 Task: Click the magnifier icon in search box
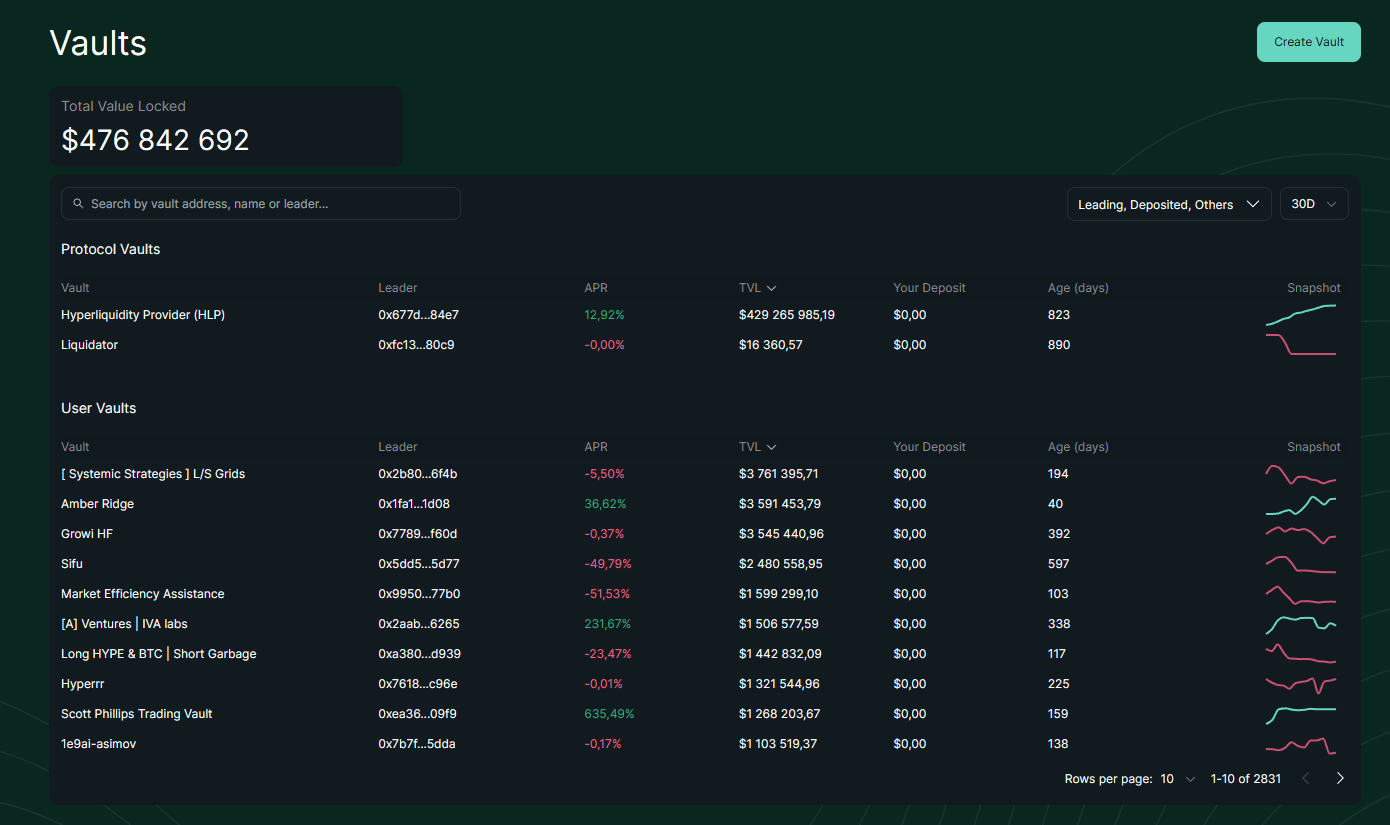pyautogui.click(x=78, y=204)
